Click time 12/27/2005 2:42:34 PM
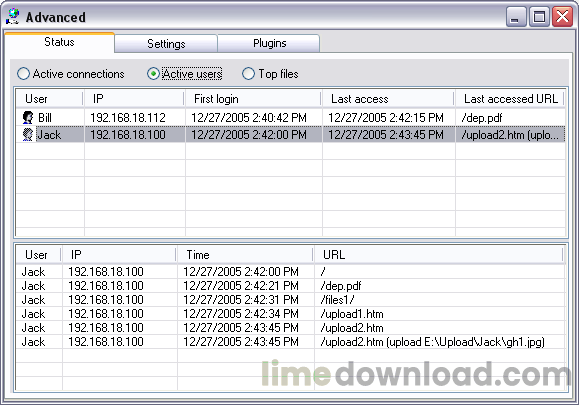 pyautogui.click(x=241, y=314)
